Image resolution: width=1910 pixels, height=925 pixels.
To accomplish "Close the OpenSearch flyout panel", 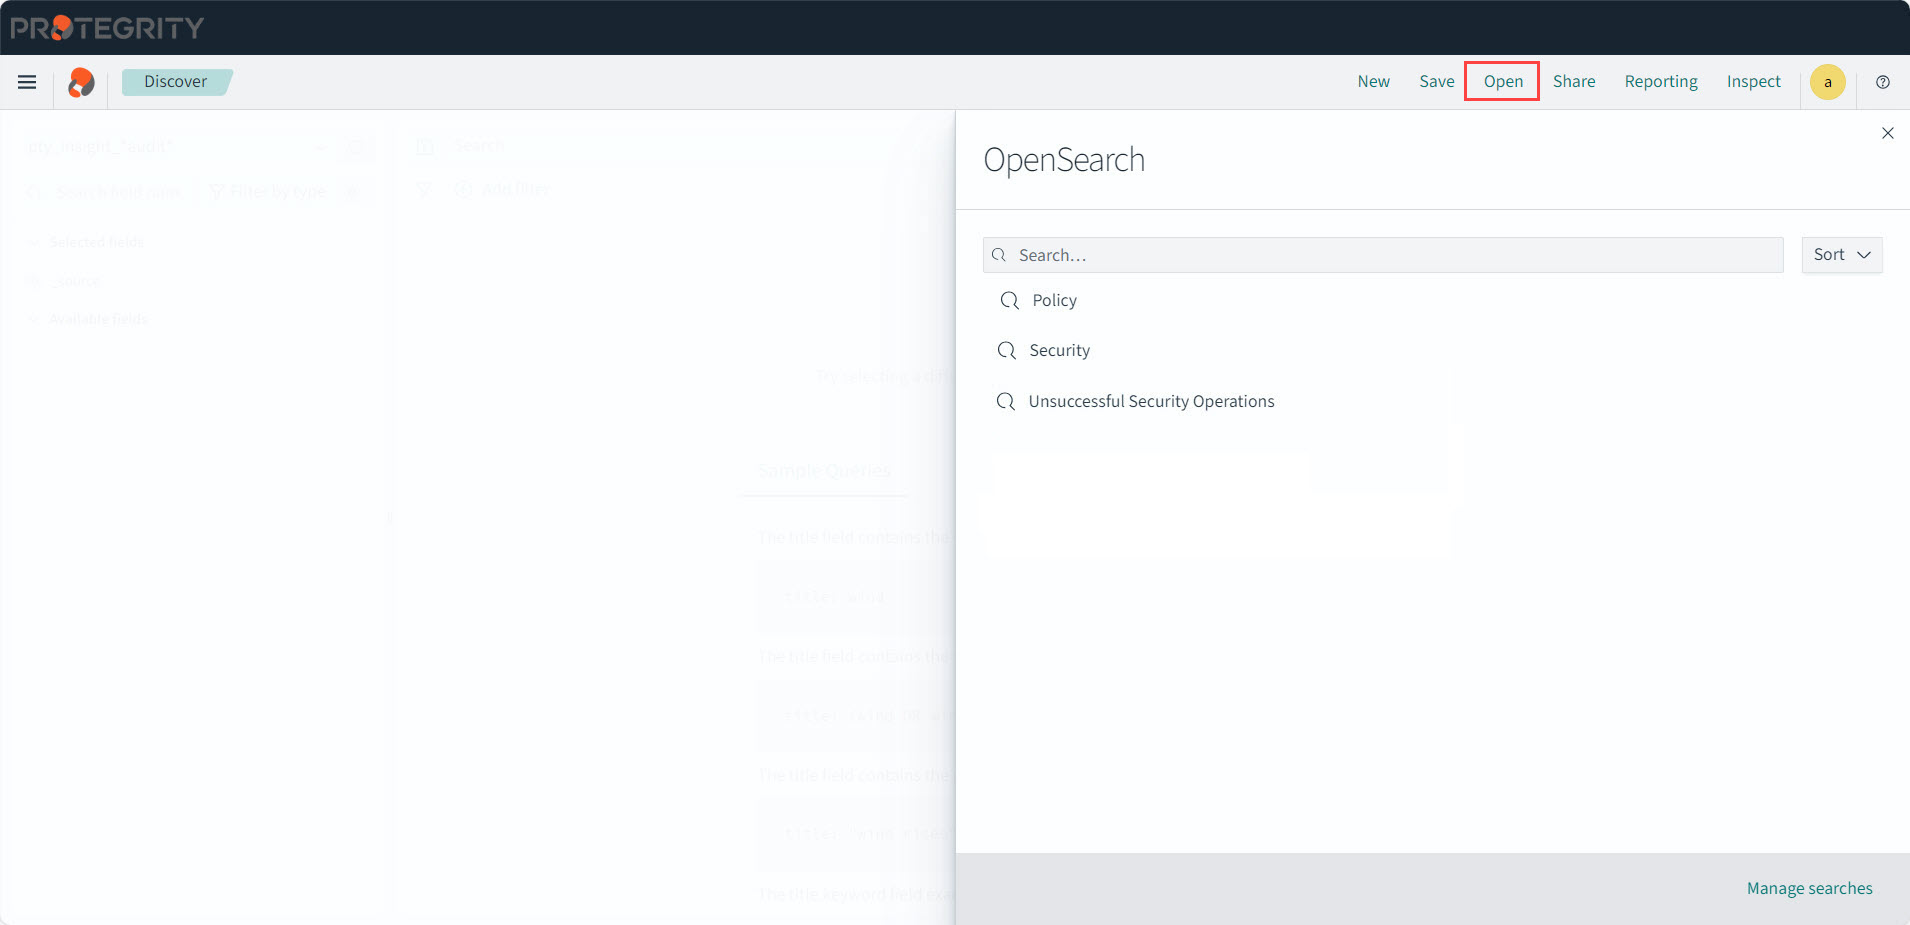I will click(x=1887, y=133).
